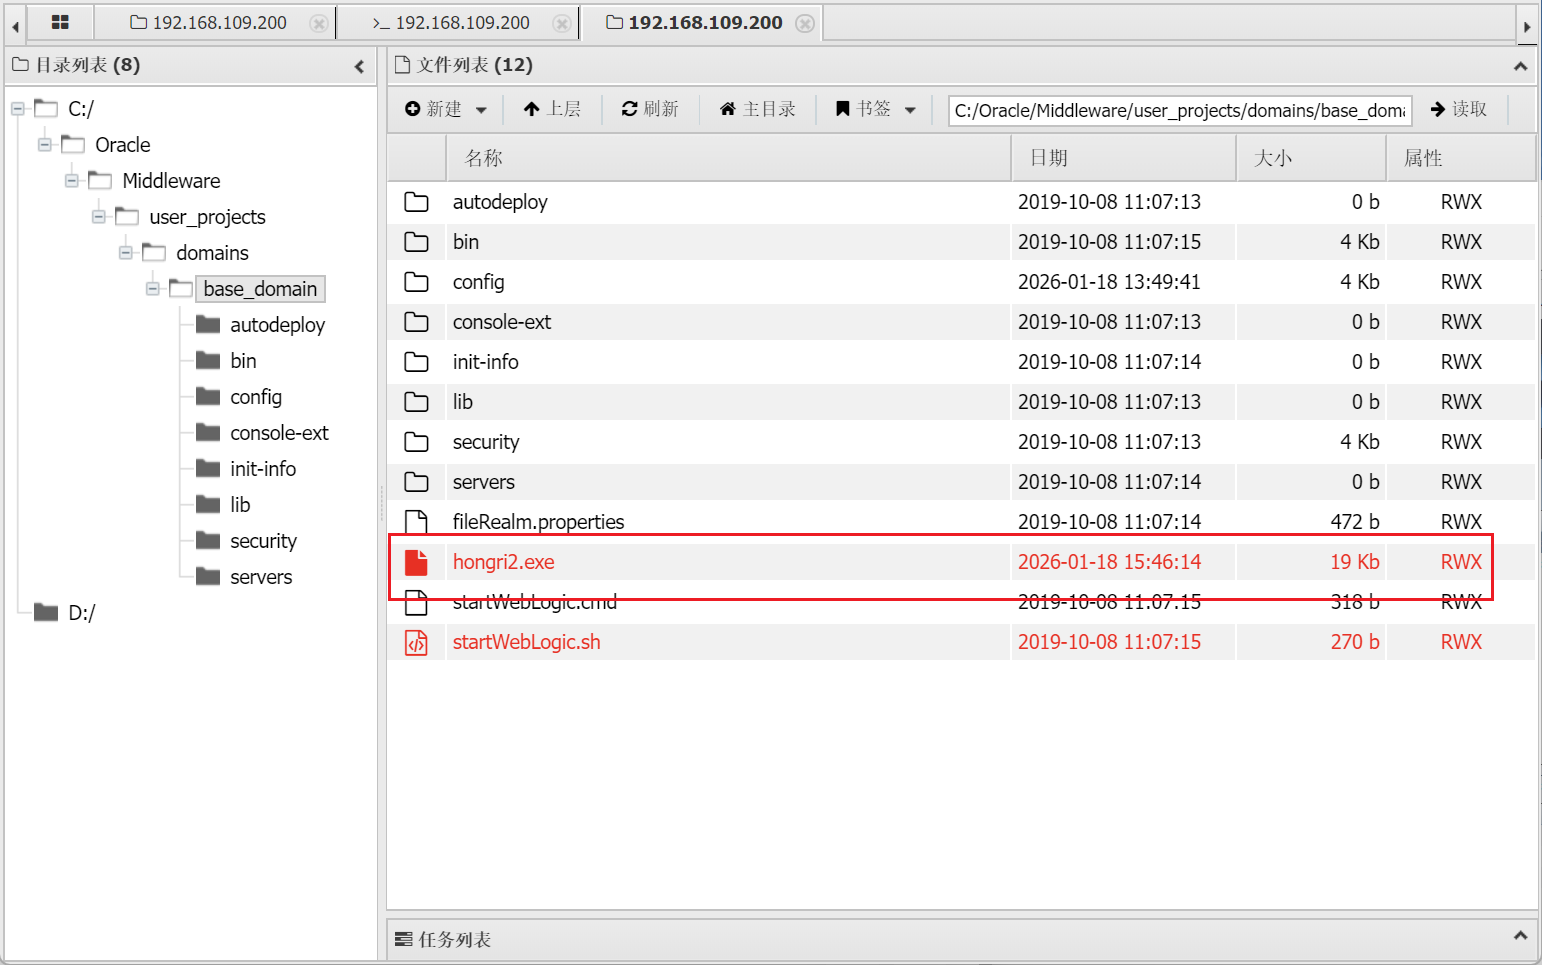Sort by the 属性 attributes column
1542x965 pixels.
pos(1461,158)
